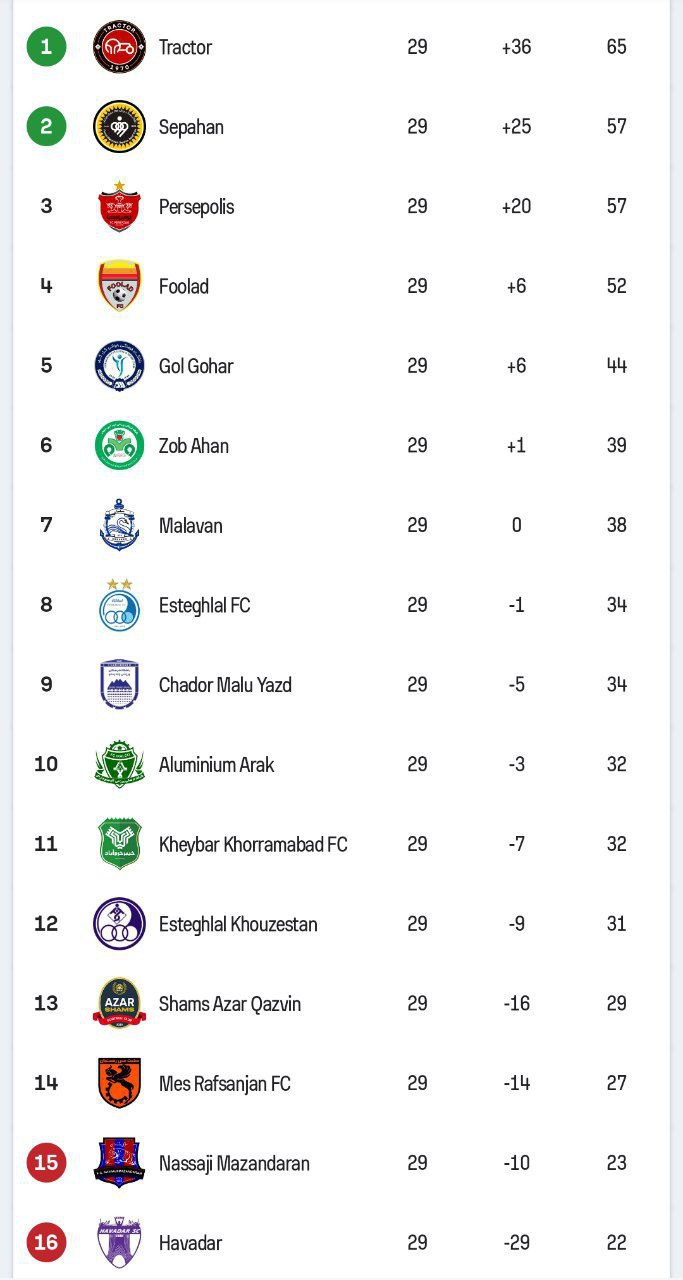Click the Mes Rafsanjan orange crest

point(119,1083)
